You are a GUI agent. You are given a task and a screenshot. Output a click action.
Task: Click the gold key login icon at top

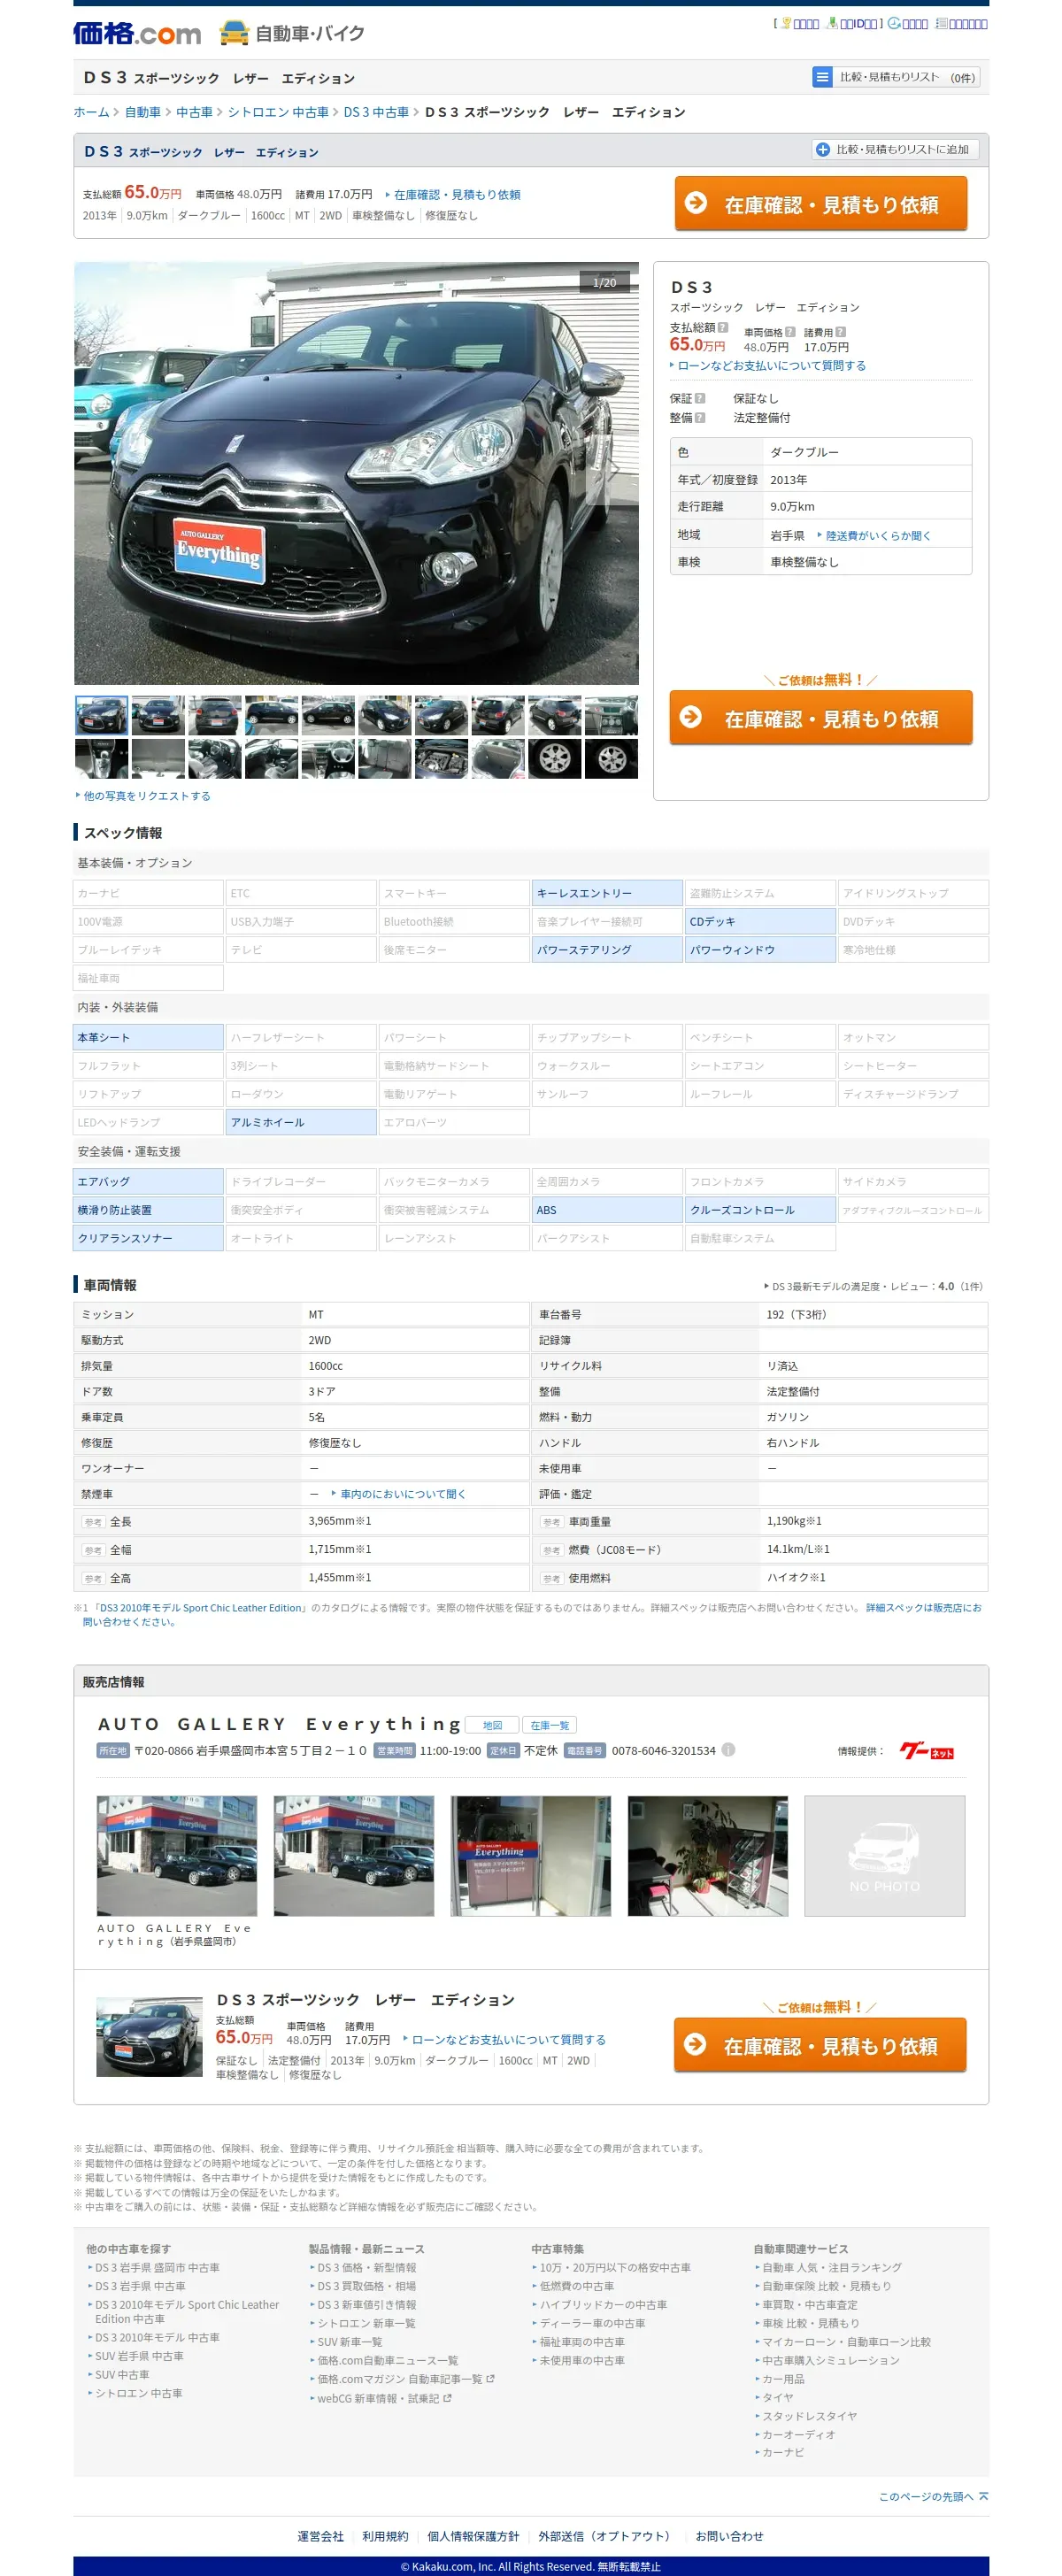point(786,23)
